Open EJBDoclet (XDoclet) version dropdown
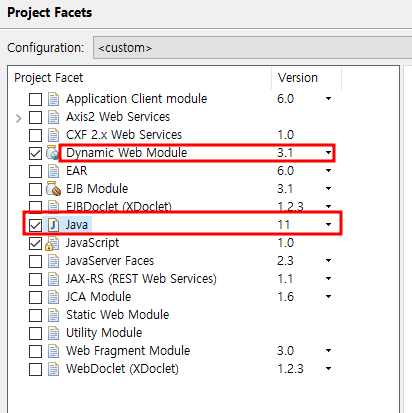 coord(328,207)
